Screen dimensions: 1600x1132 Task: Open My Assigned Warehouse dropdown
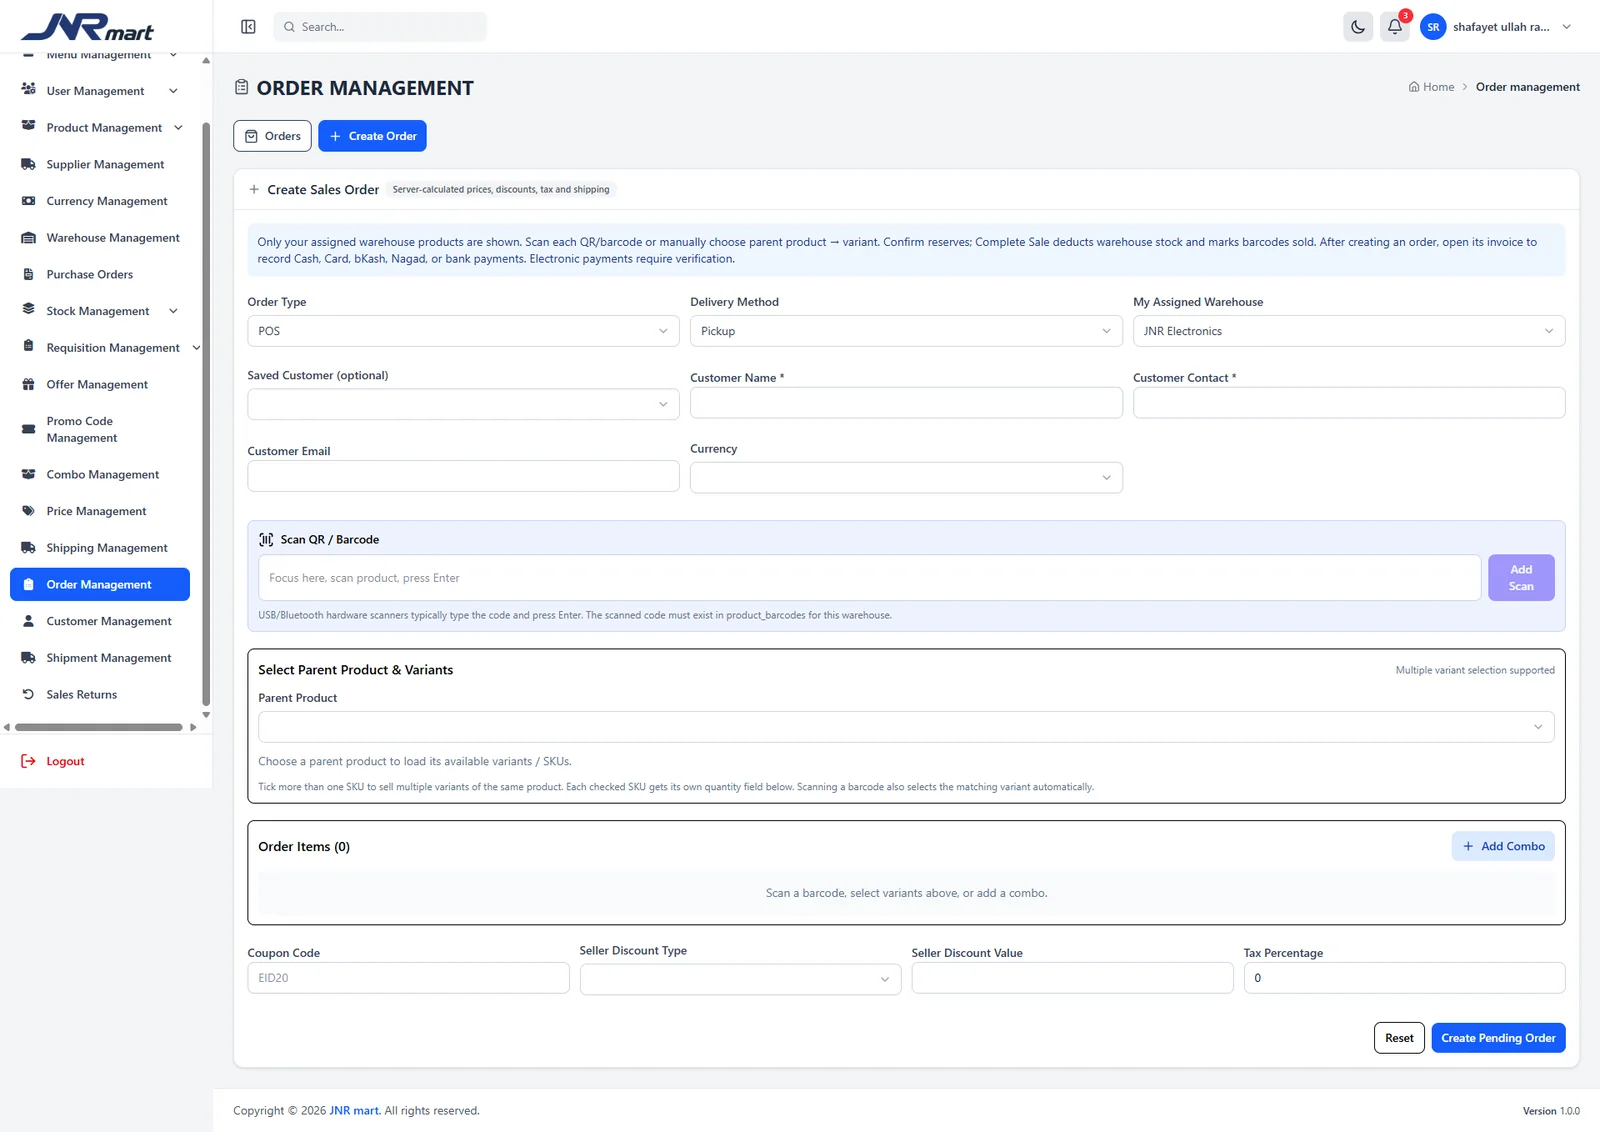1349,331
